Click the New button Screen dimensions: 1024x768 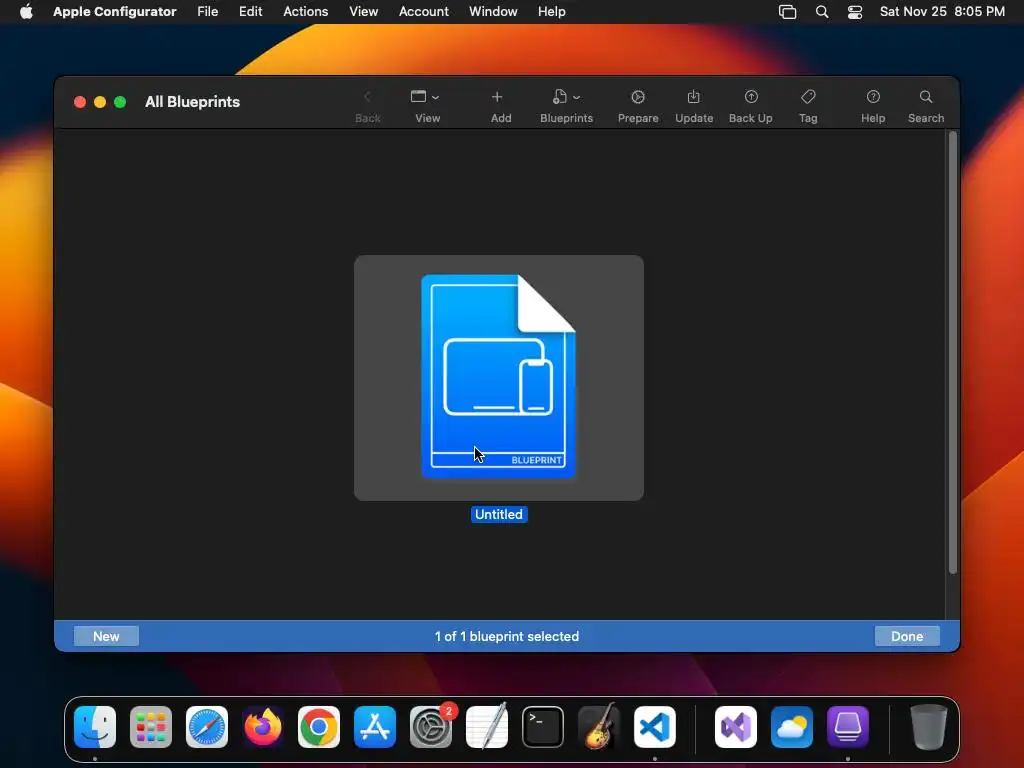pos(106,636)
